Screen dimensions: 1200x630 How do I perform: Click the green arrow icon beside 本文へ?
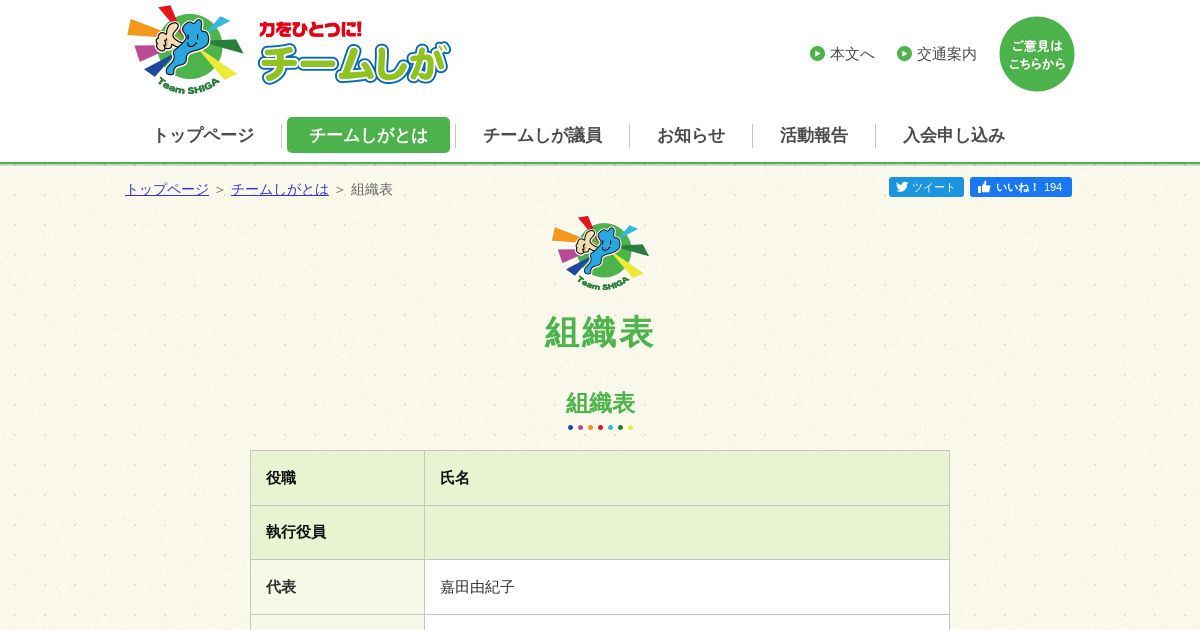point(817,54)
